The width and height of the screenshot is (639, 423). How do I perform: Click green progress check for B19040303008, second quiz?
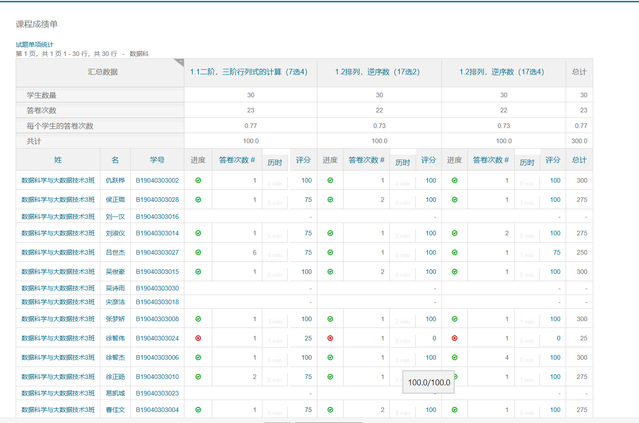click(329, 319)
